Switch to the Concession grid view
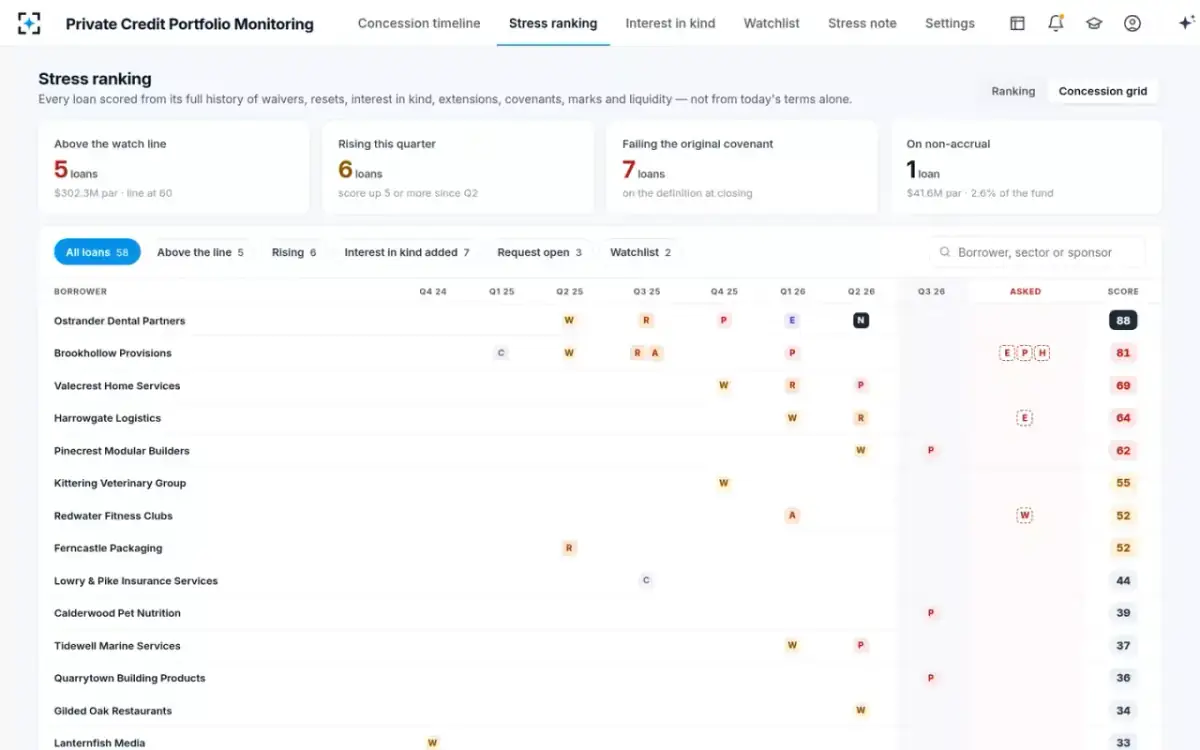Screen dimensions: 1200x750 (x=1102, y=91)
